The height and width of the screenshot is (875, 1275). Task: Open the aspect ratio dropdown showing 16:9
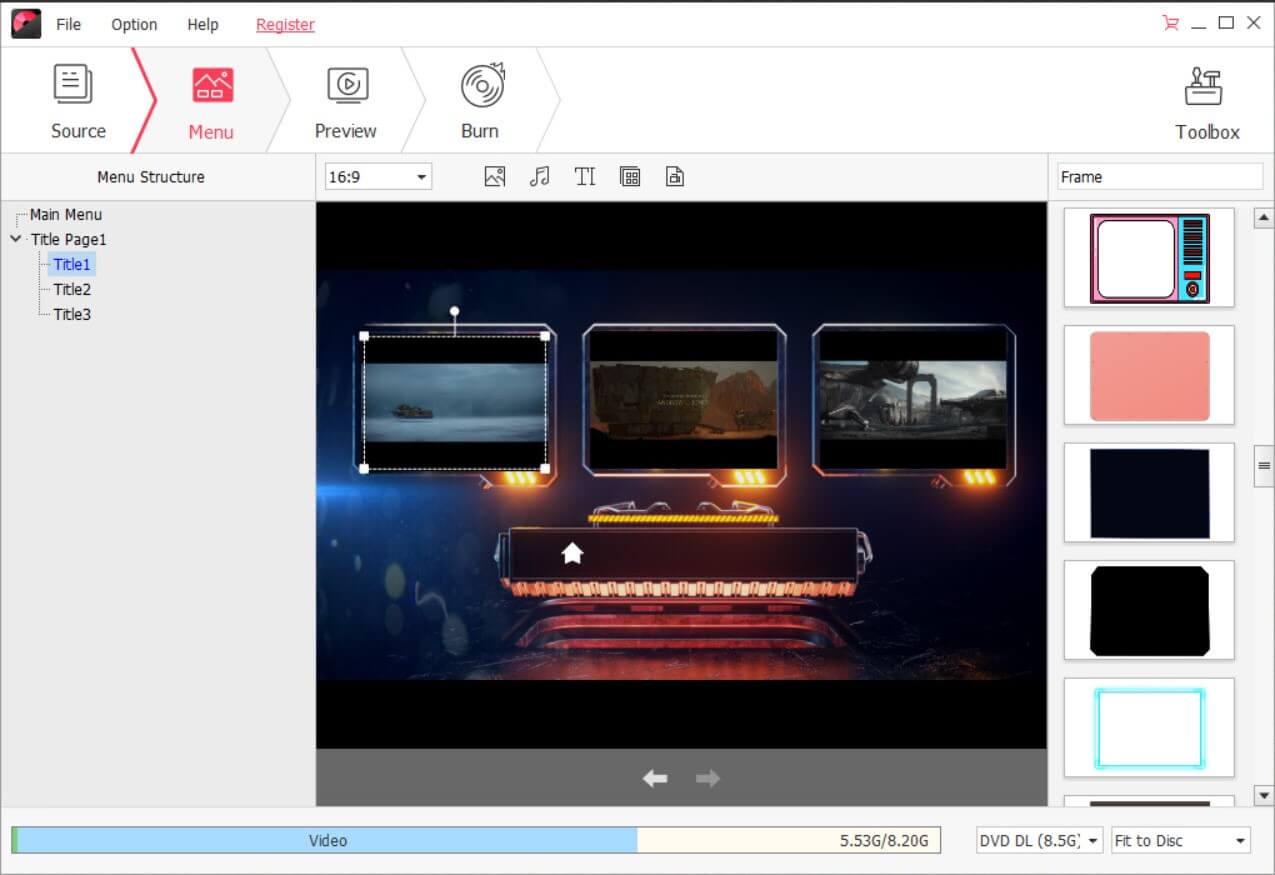(x=376, y=176)
